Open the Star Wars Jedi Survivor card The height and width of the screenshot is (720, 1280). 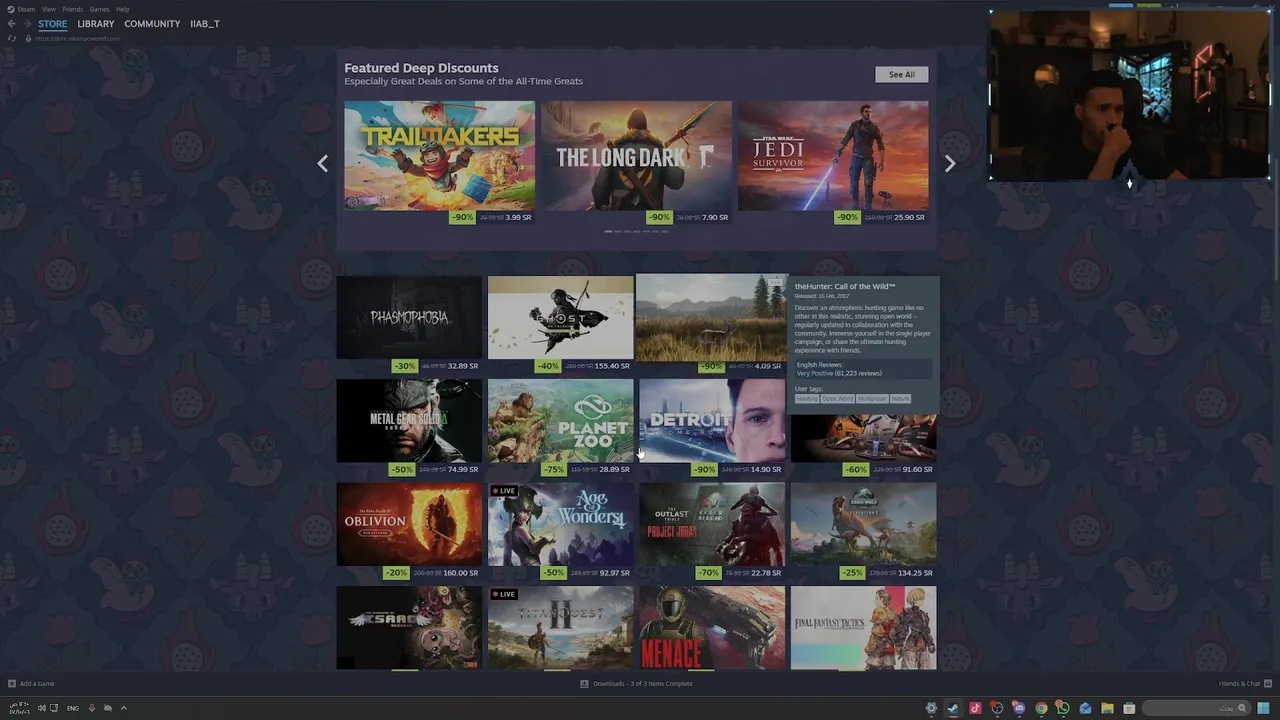pos(833,155)
